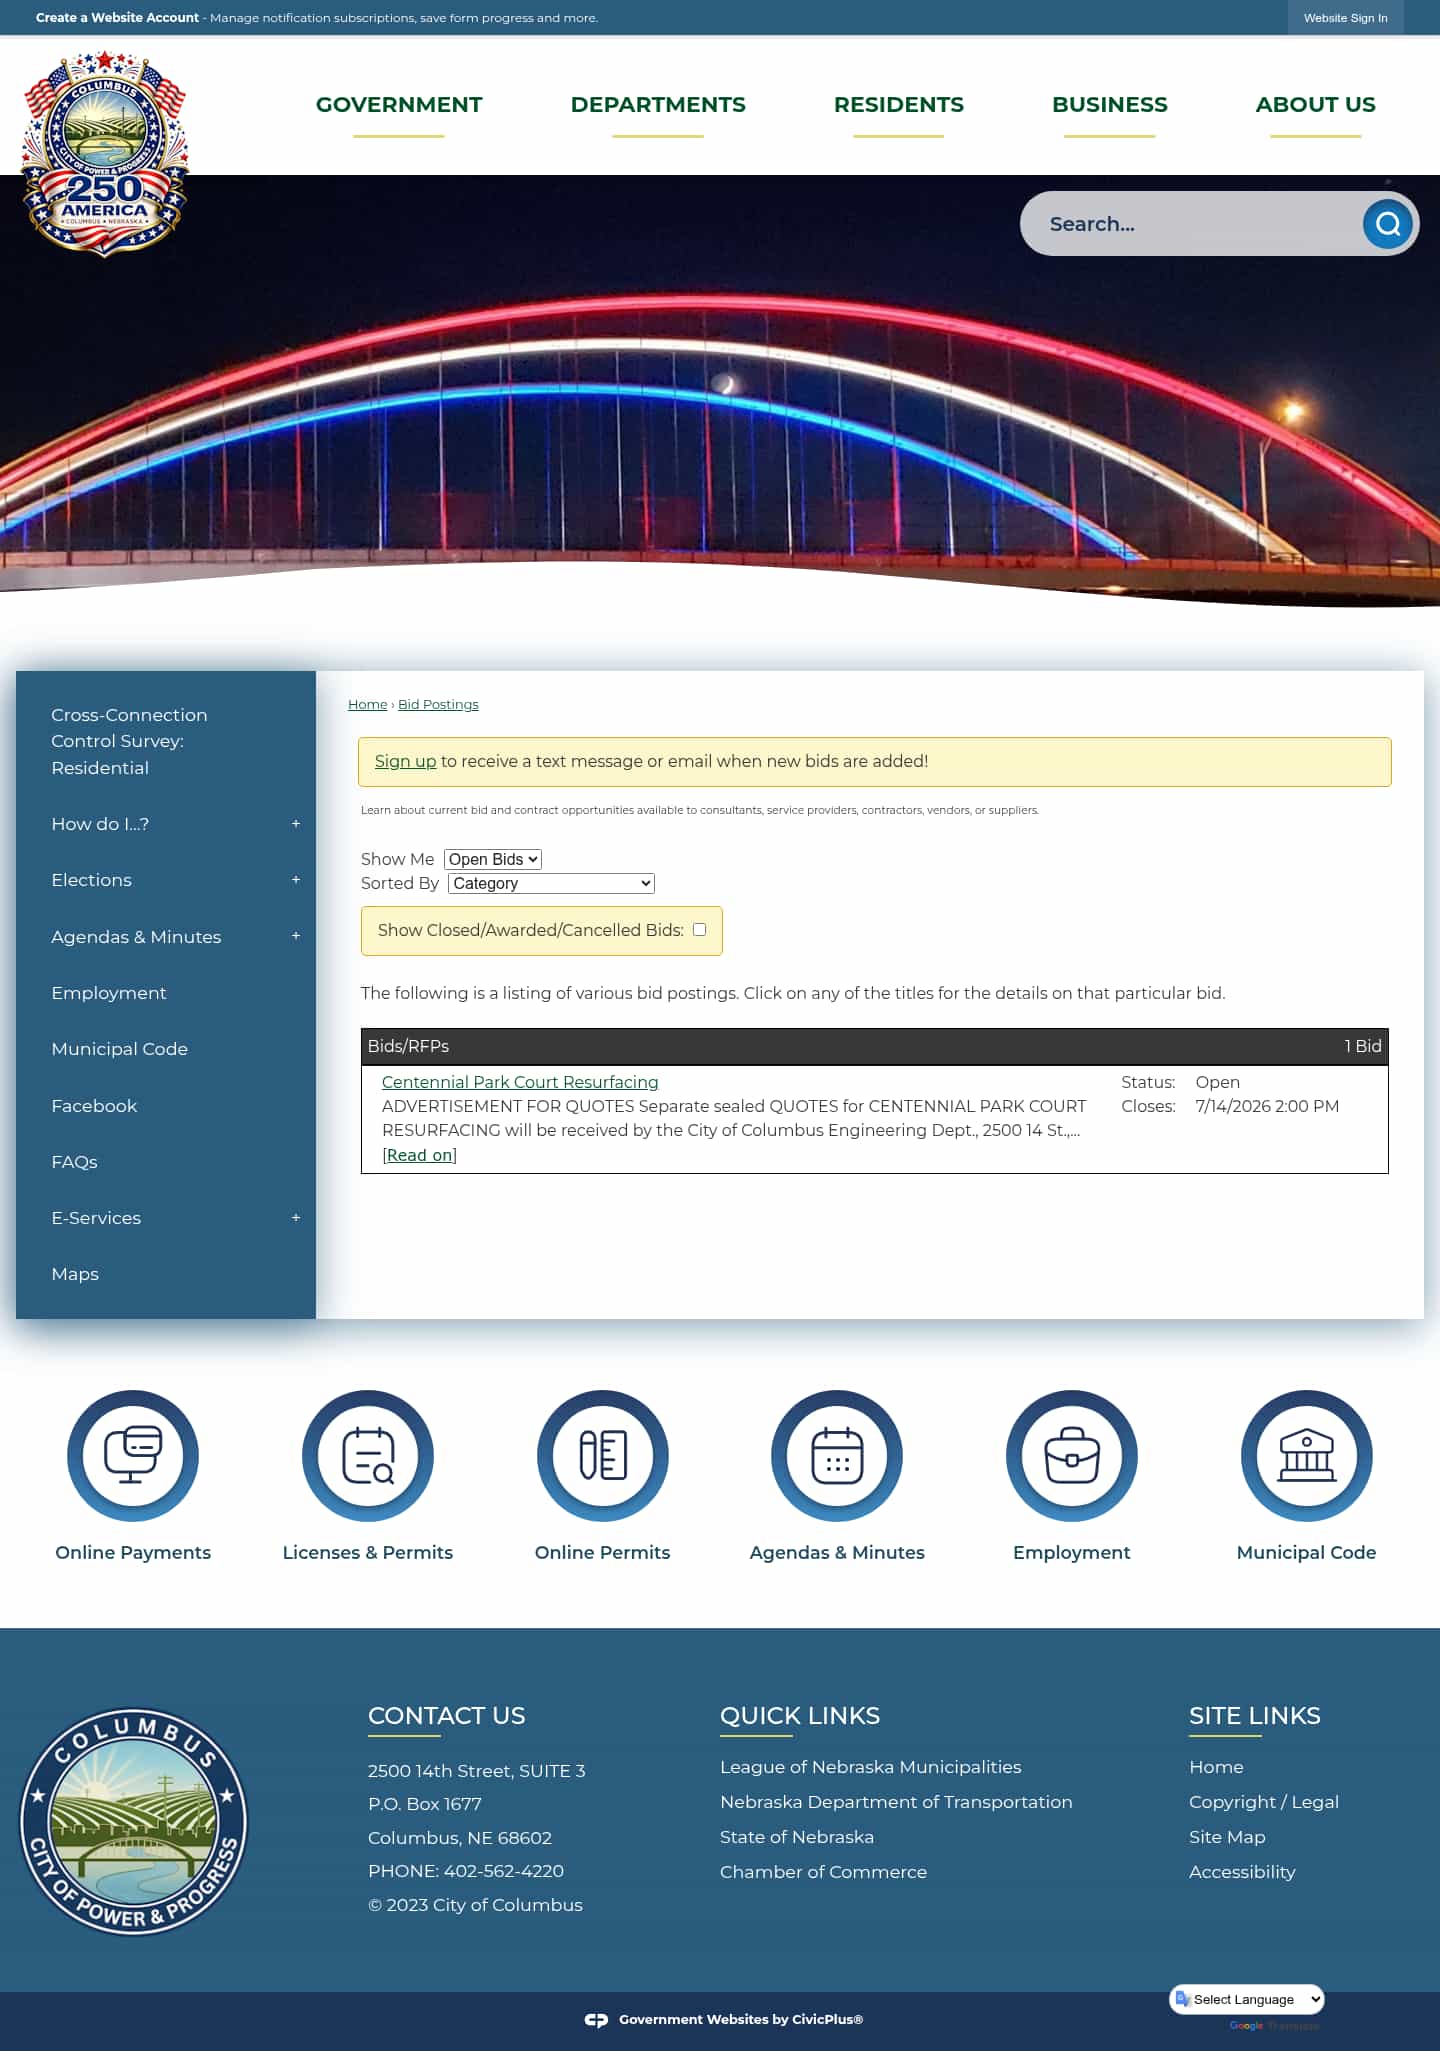Click the CONTACT US heading
Image resolution: width=1440 pixels, height=2051 pixels.
click(x=447, y=1716)
